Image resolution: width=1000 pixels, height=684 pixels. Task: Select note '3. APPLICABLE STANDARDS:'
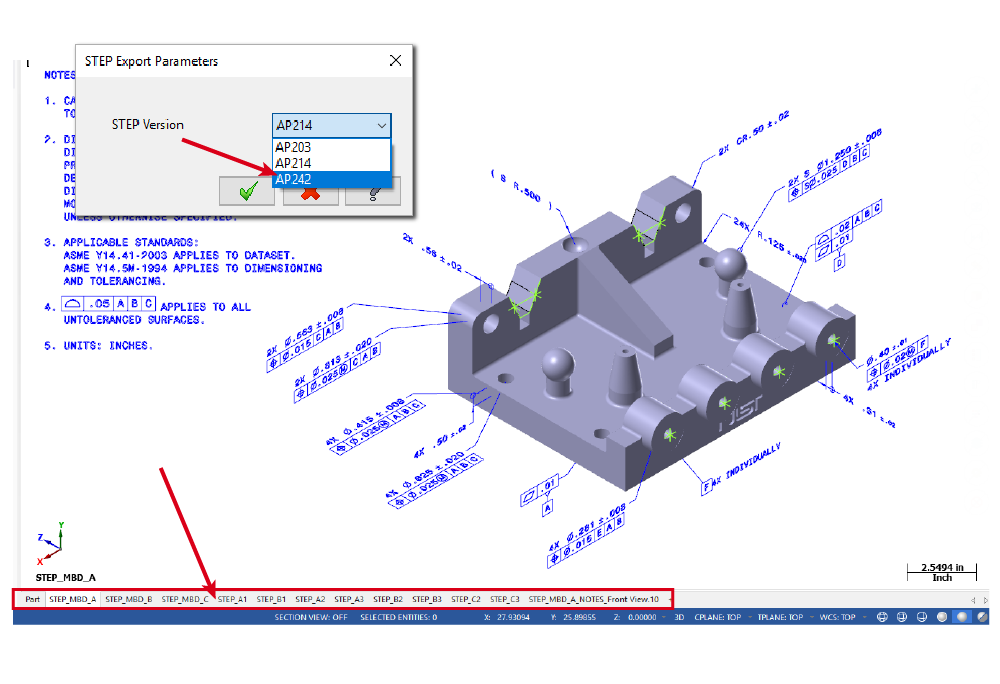point(121,242)
